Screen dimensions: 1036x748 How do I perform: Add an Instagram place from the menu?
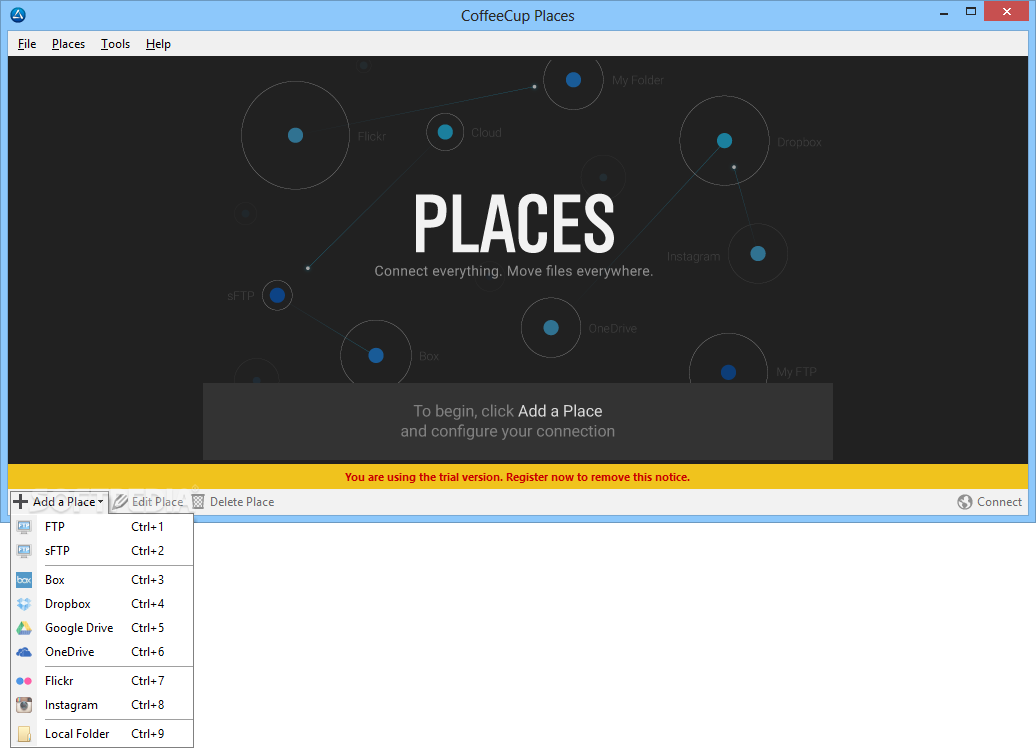coord(102,705)
